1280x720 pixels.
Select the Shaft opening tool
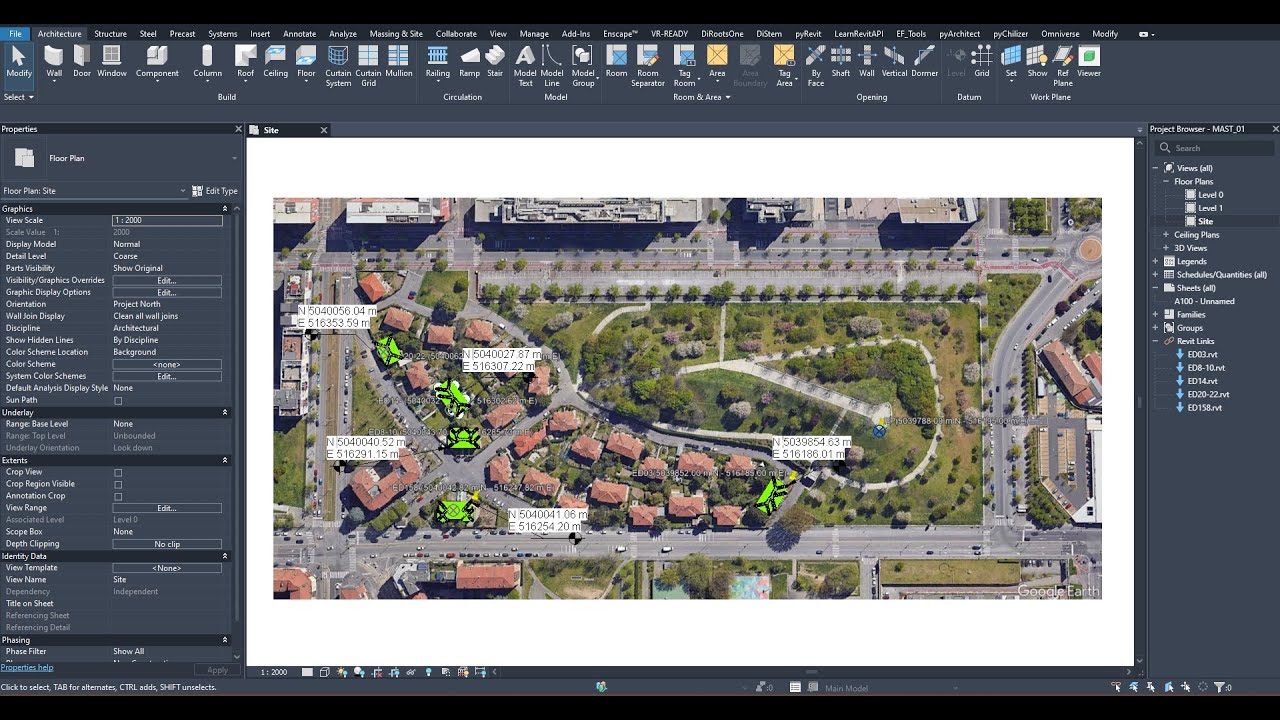coord(841,61)
